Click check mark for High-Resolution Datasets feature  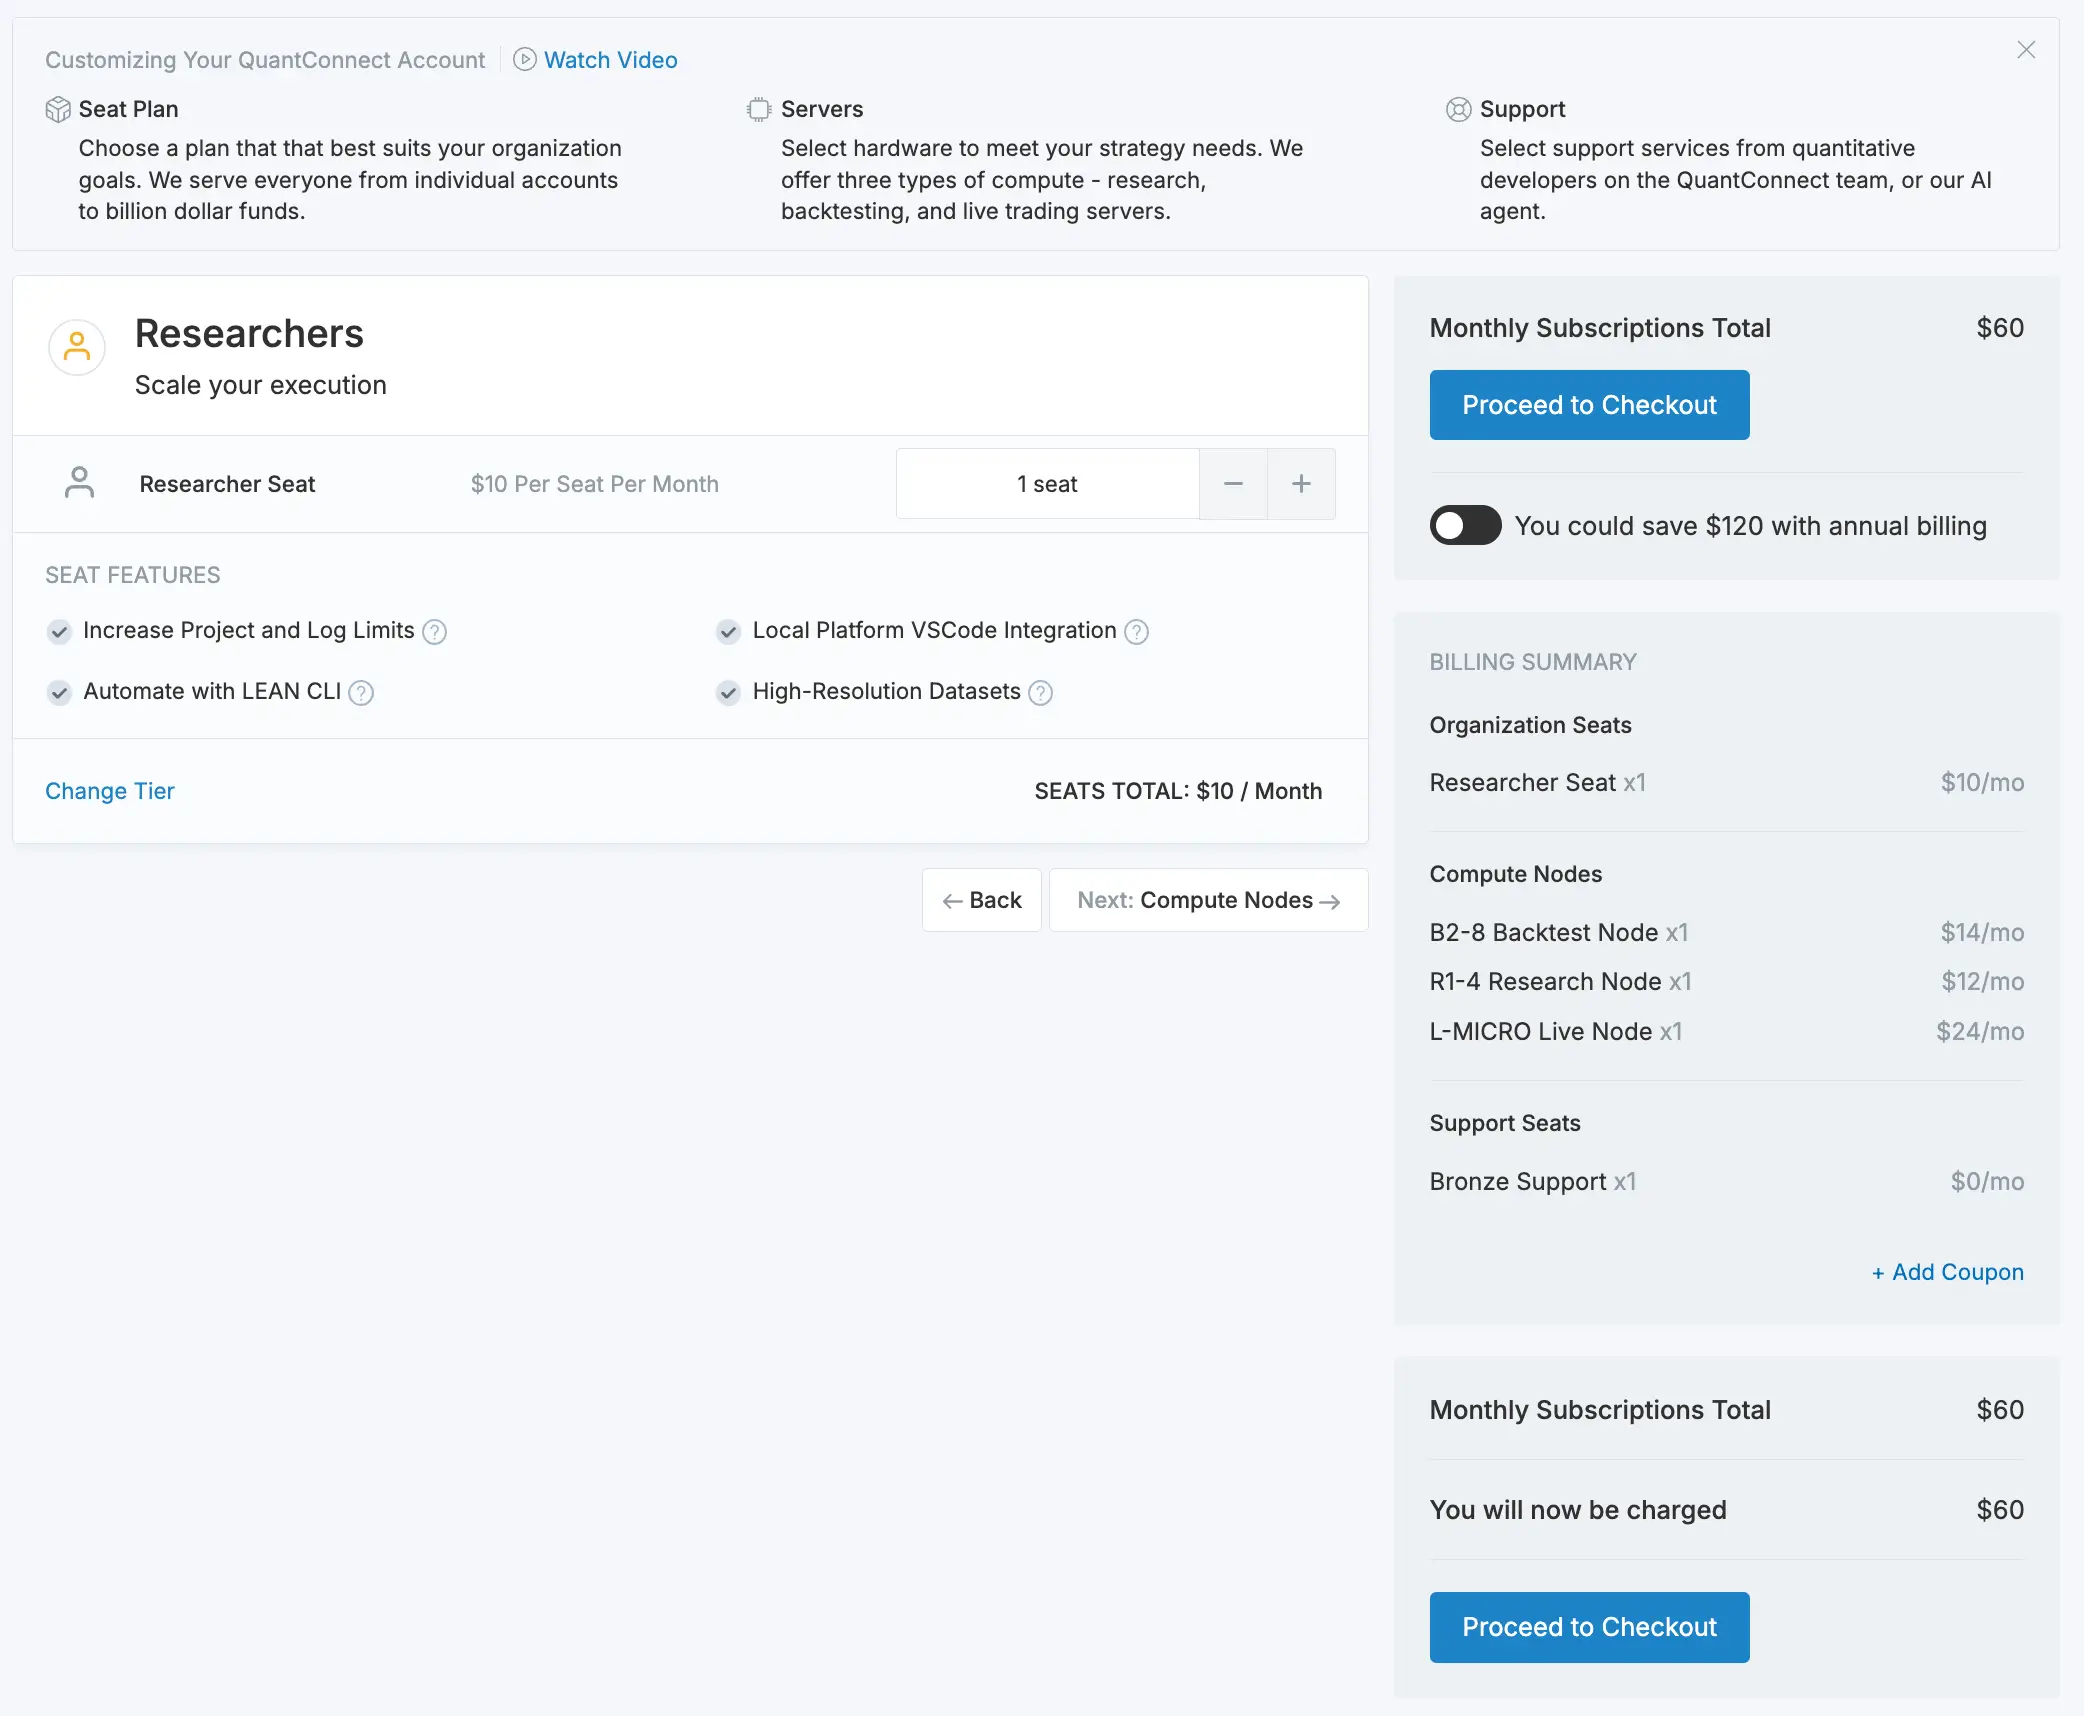728,692
